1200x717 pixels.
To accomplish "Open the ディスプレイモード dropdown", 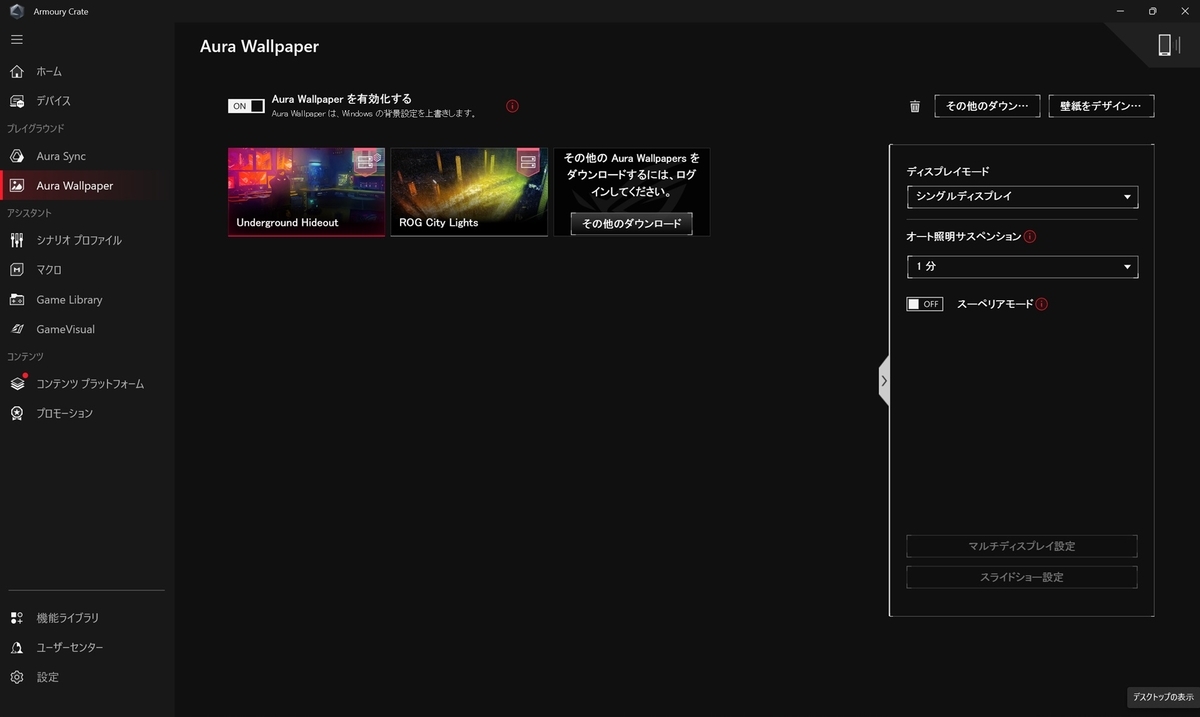I will pos(1022,197).
